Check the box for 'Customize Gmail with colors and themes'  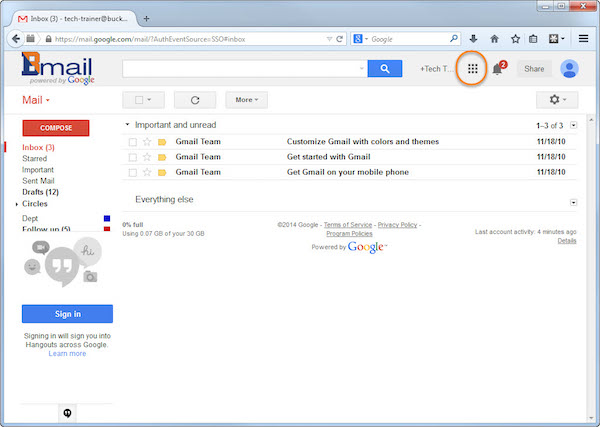pyautogui.click(x=133, y=142)
